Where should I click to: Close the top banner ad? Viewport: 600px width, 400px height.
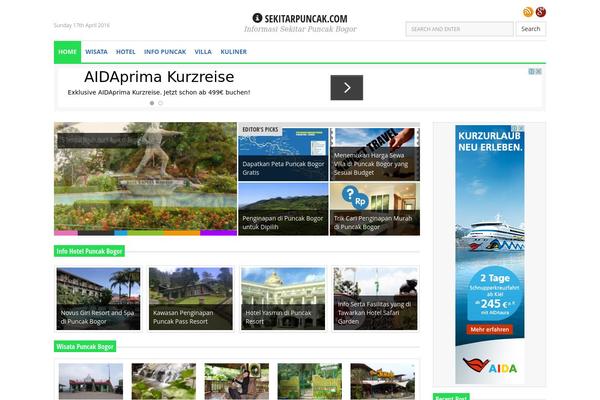click(x=538, y=72)
